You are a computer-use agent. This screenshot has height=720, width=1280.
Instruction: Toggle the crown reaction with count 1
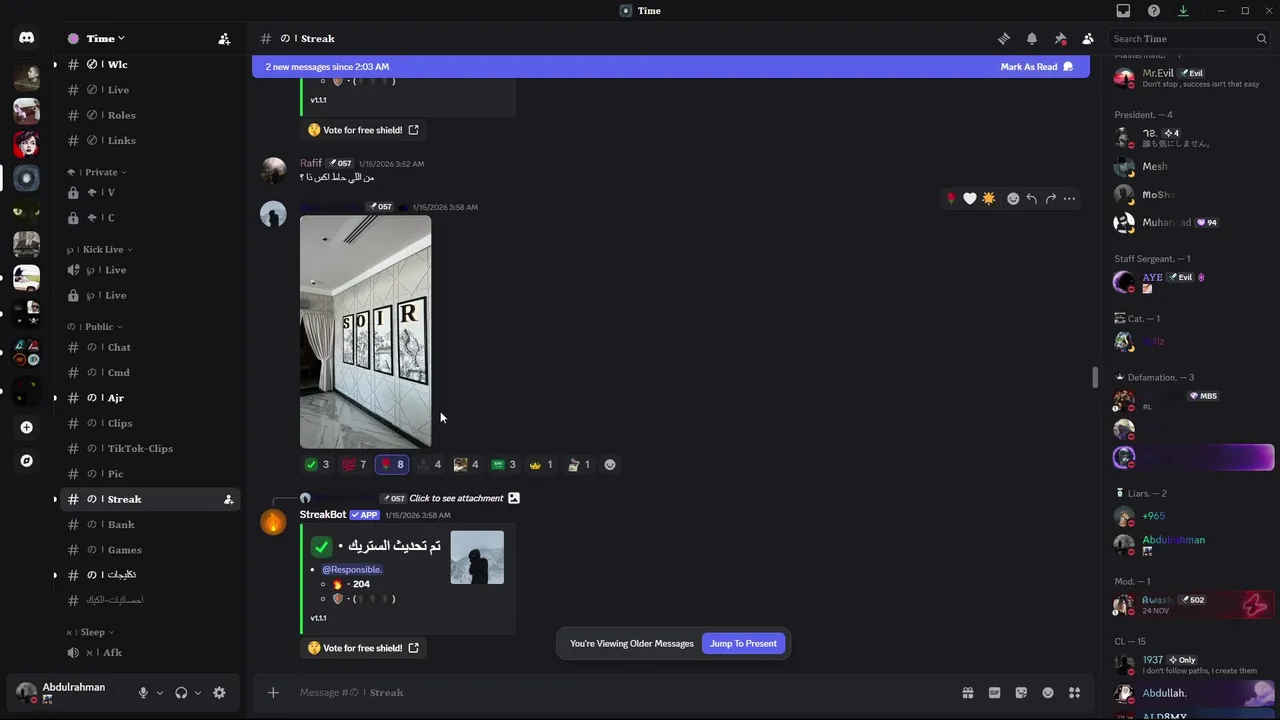pyautogui.click(x=541, y=465)
